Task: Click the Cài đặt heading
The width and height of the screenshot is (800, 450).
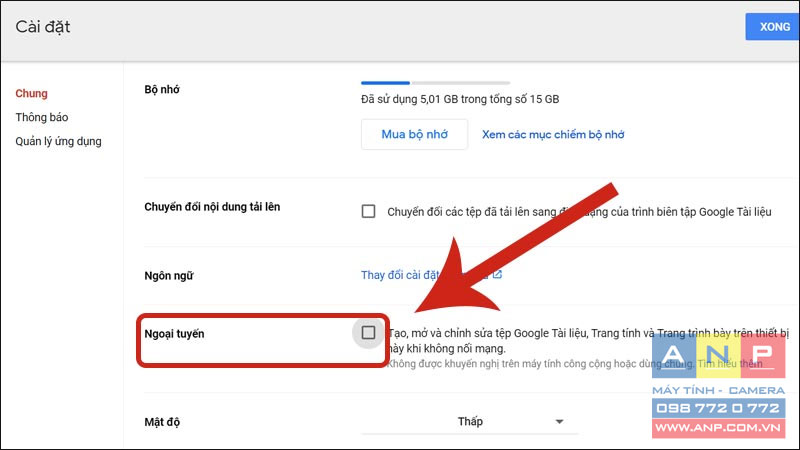Action: point(43,27)
